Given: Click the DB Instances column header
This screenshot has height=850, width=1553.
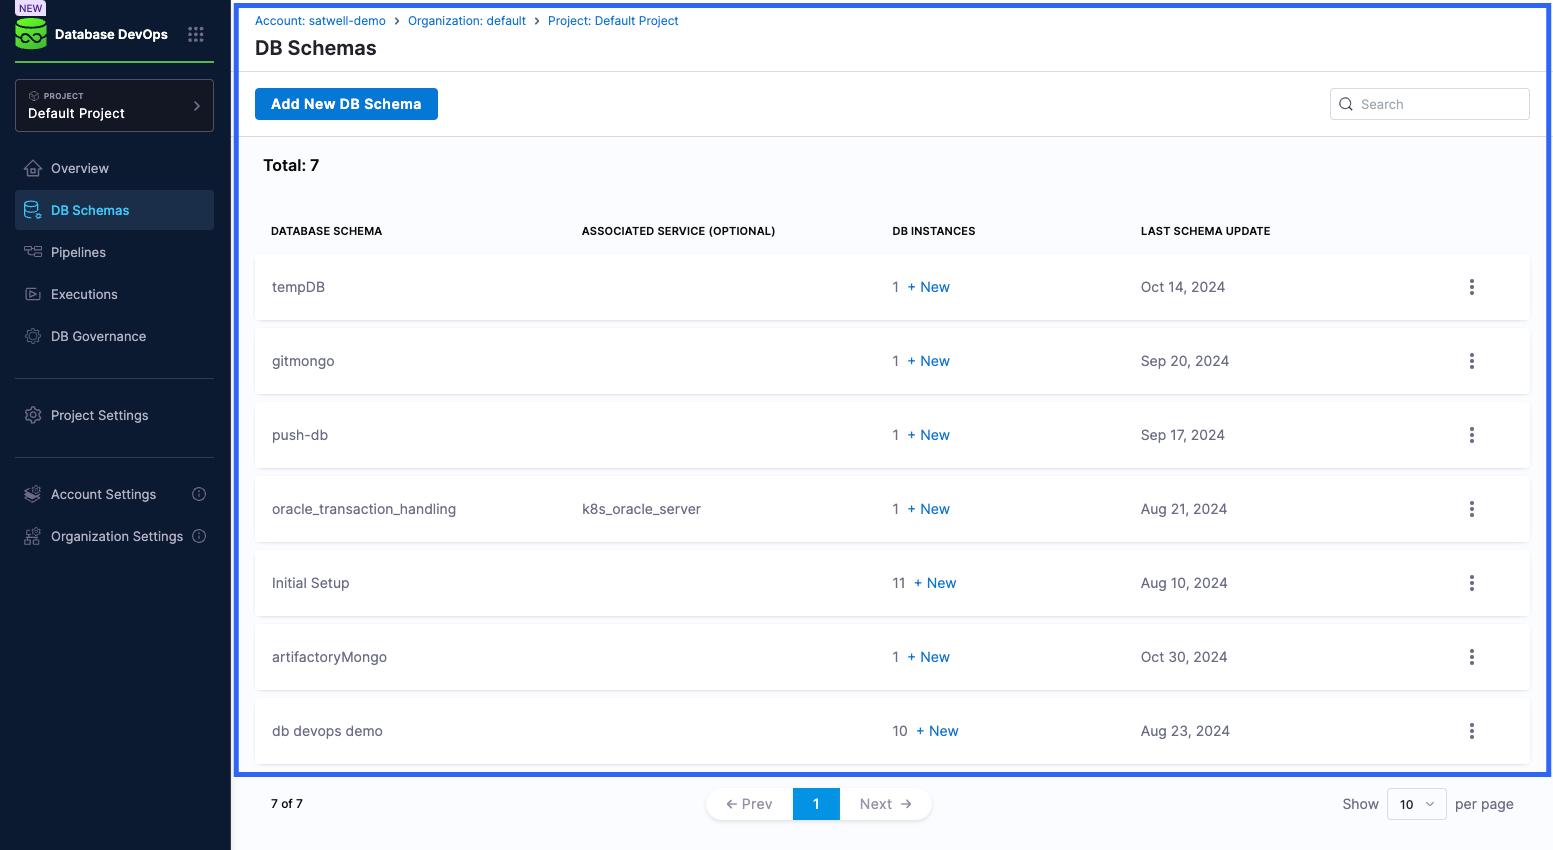Looking at the screenshot, I should click(934, 231).
